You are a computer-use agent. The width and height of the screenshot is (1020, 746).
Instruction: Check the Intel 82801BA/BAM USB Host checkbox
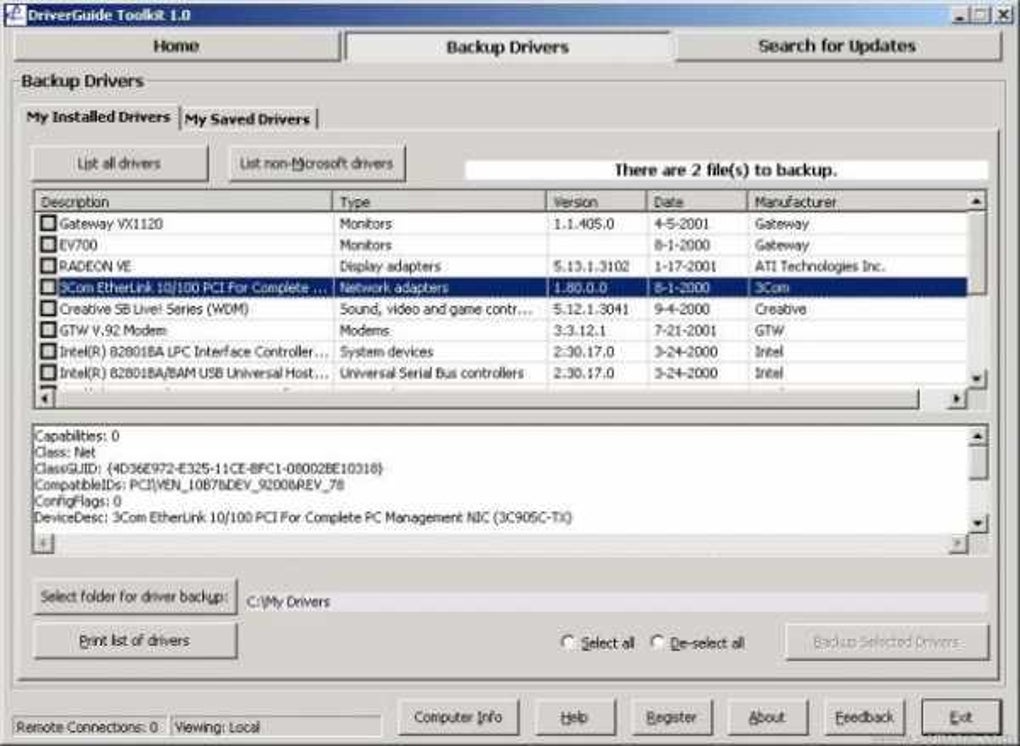(48, 373)
